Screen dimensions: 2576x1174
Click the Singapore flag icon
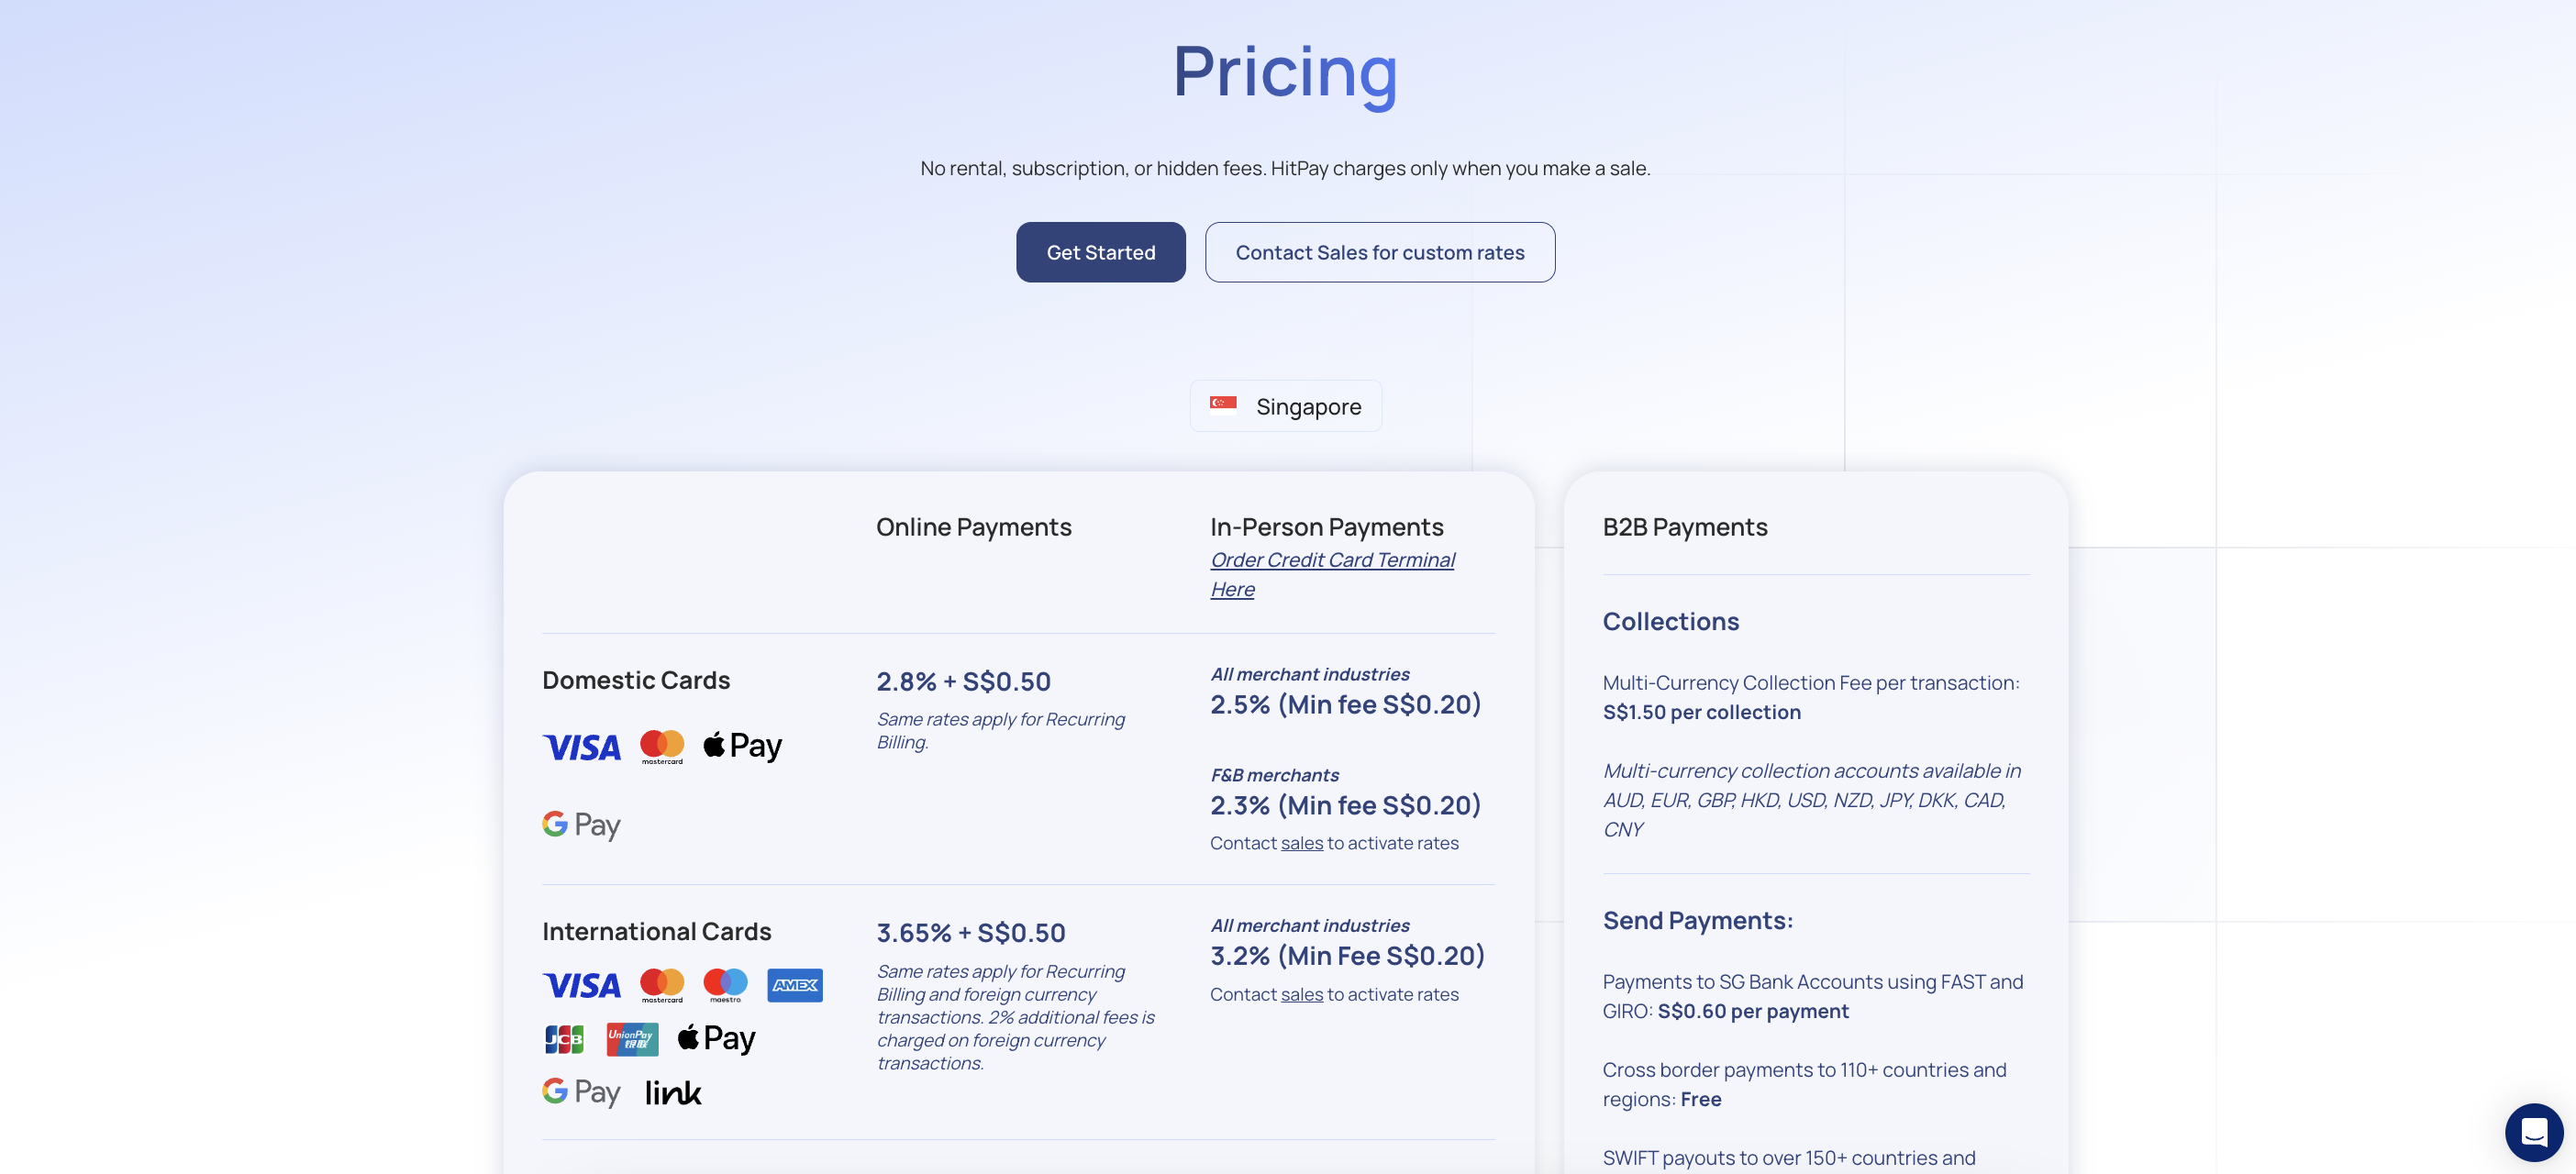1223,403
